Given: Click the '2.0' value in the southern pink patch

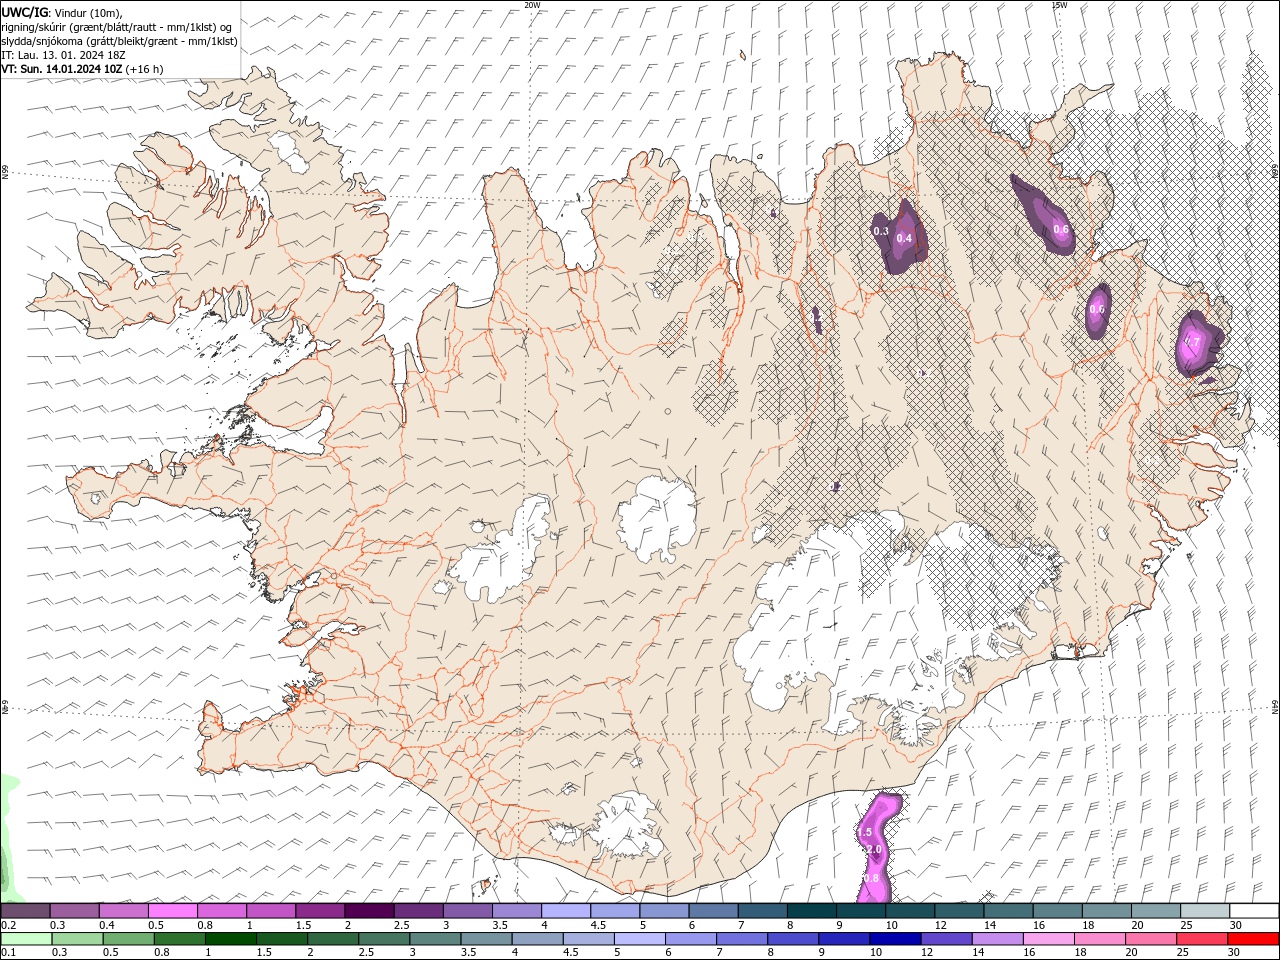Looking at the screenshot, I should pos(873,849).
